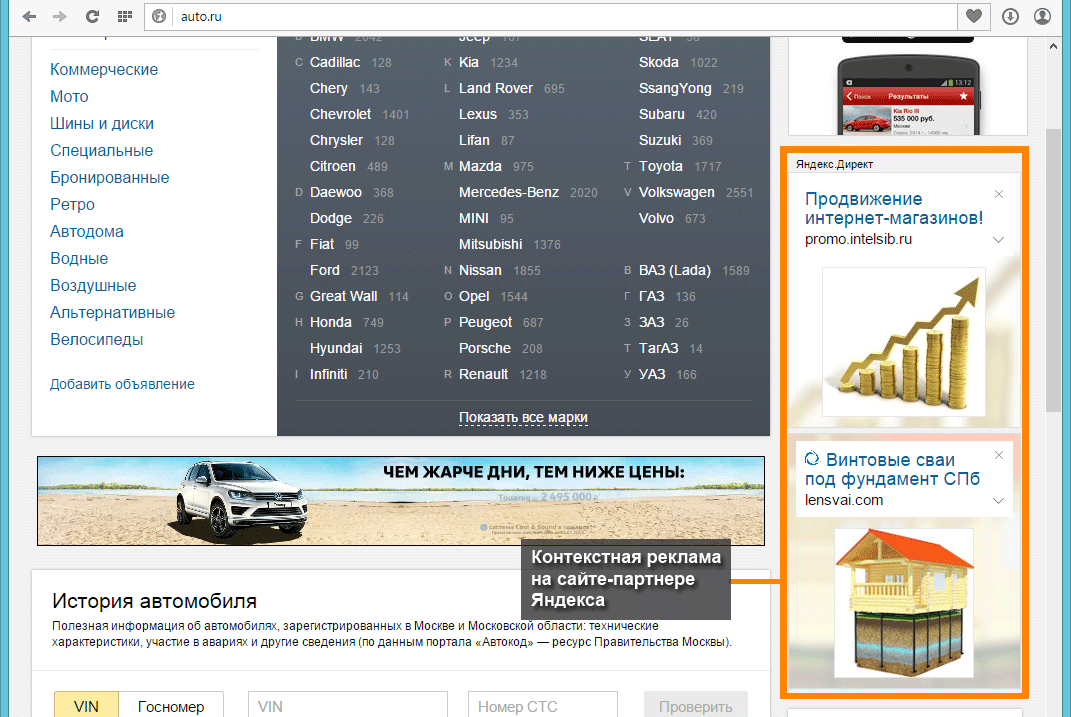The height and width of the screenshot is (717, 1071).
Task: Select the Great Wall brand
Action: point(344,296)
